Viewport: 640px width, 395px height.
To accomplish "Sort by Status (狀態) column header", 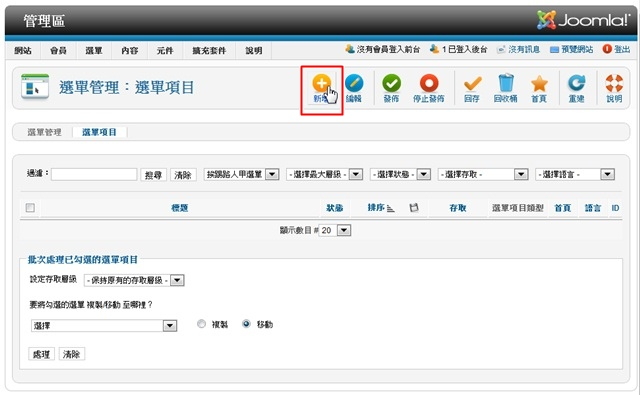I will coord(334,208).
